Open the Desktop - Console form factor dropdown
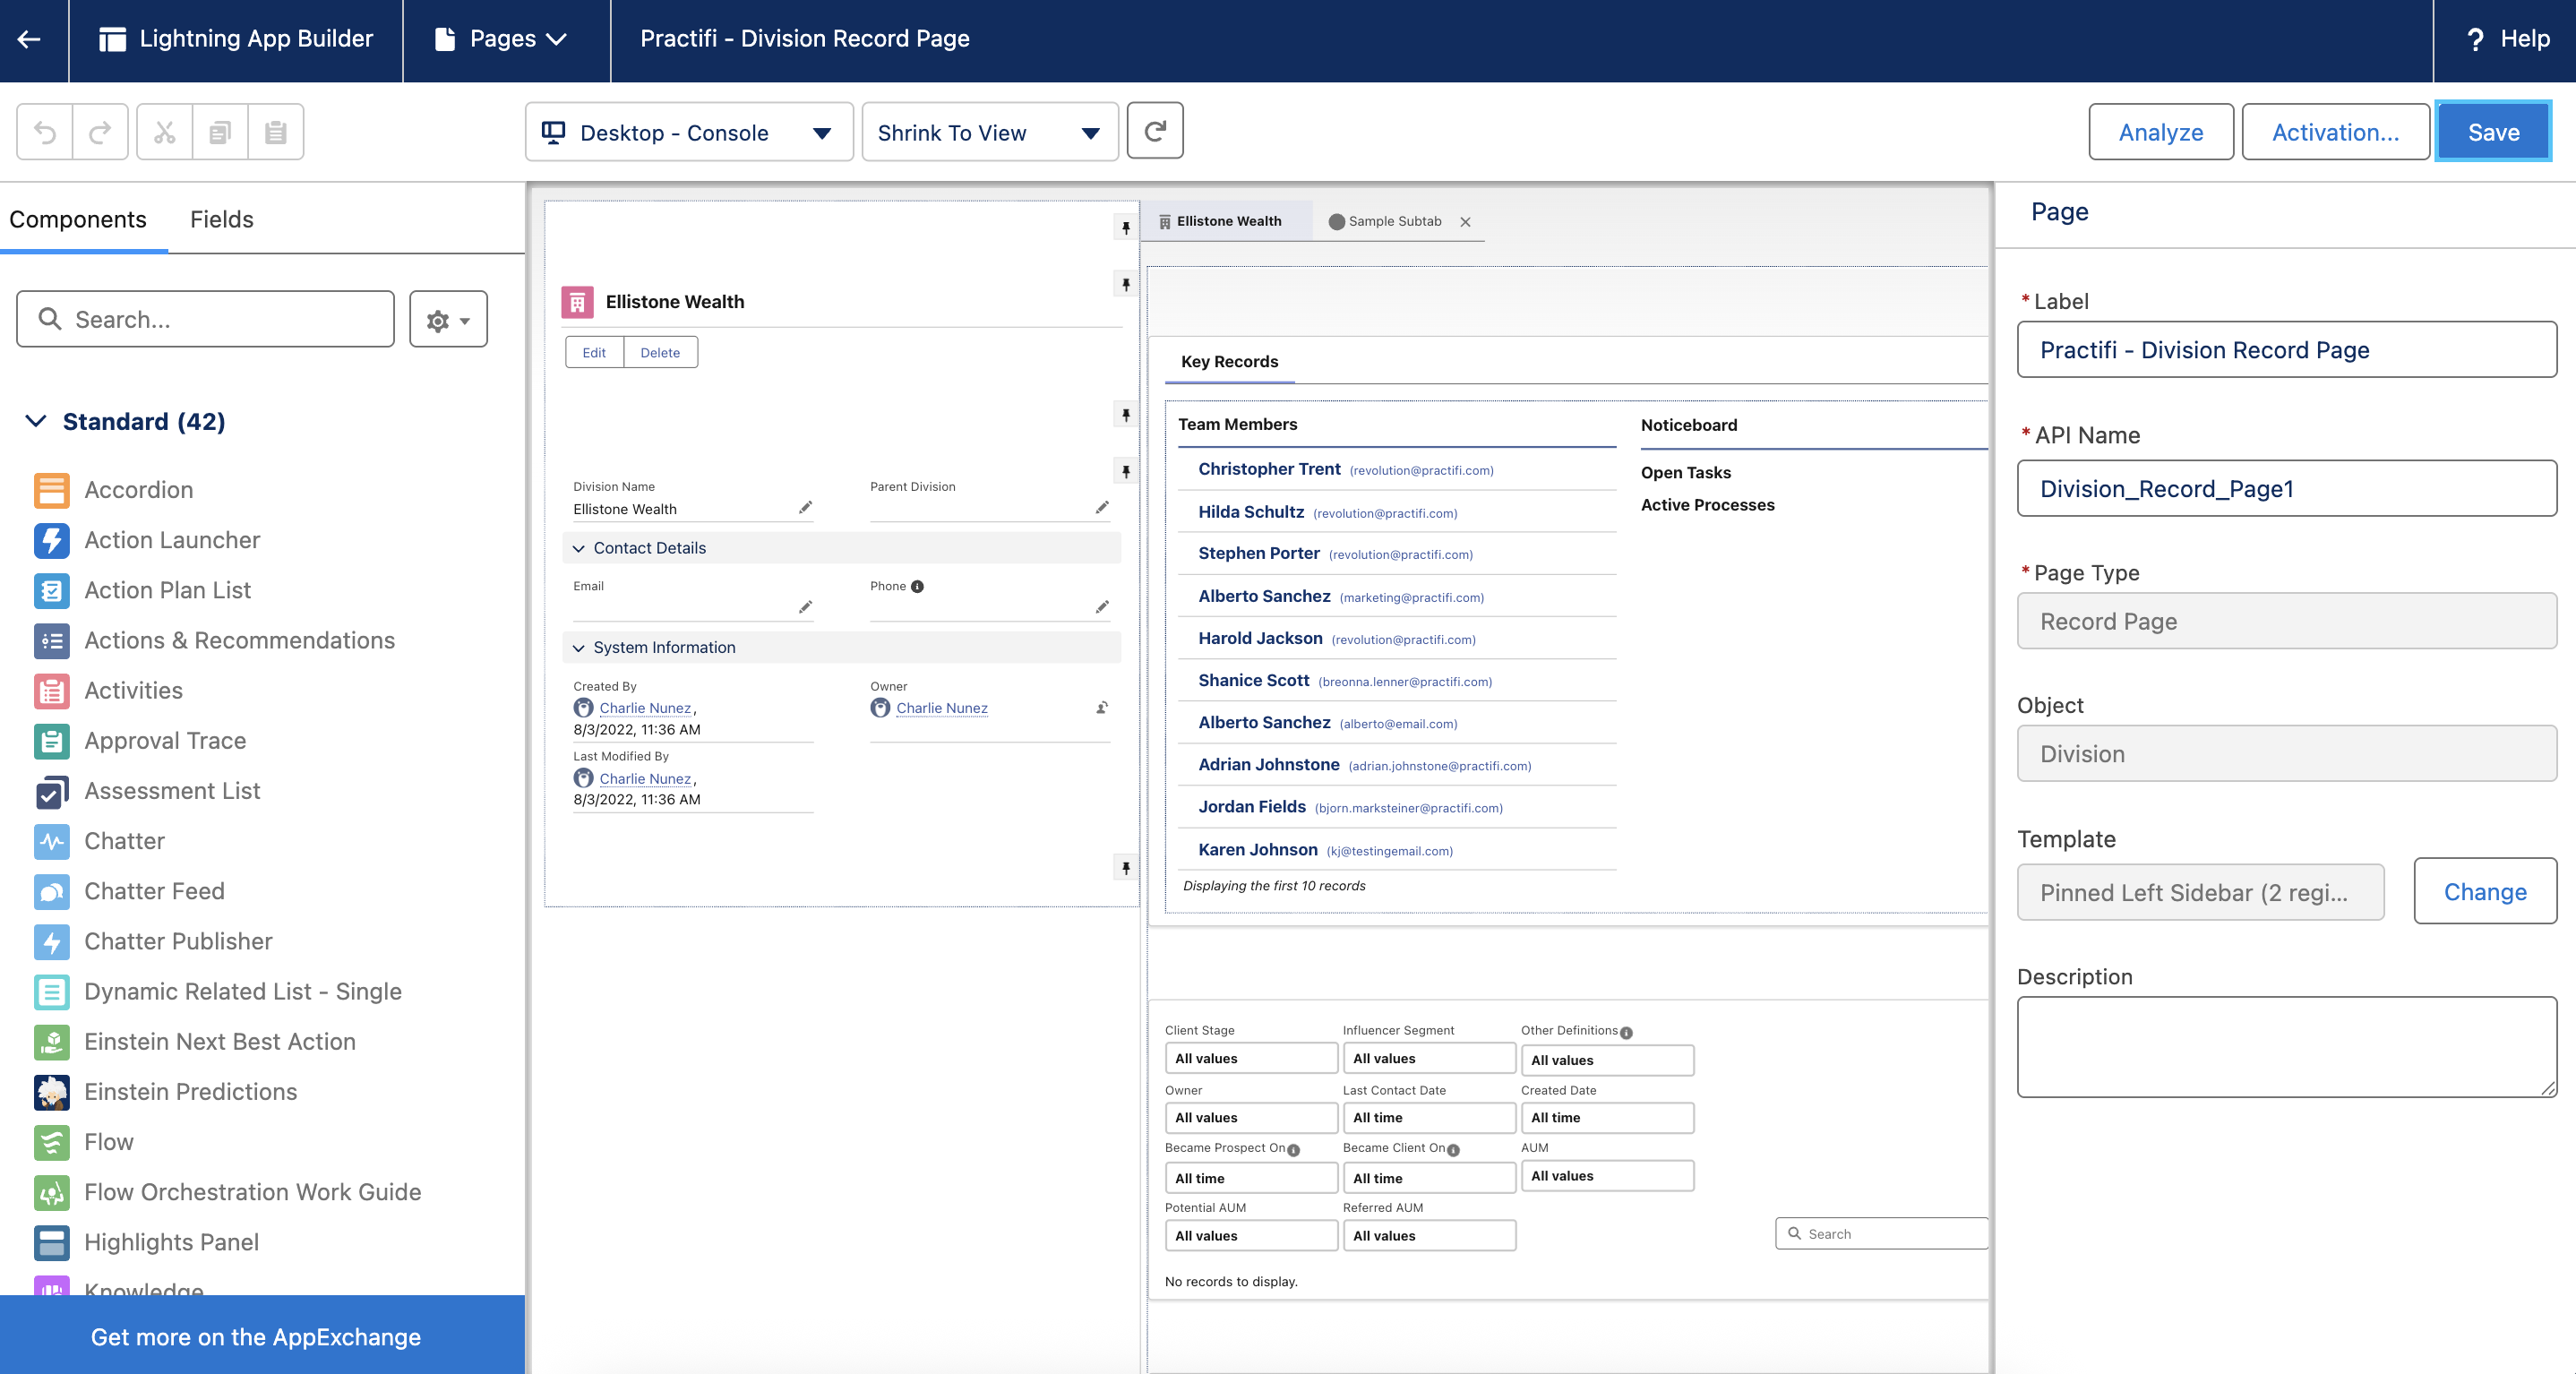The image size is (2576, 1374). click(x=688, y=133)
